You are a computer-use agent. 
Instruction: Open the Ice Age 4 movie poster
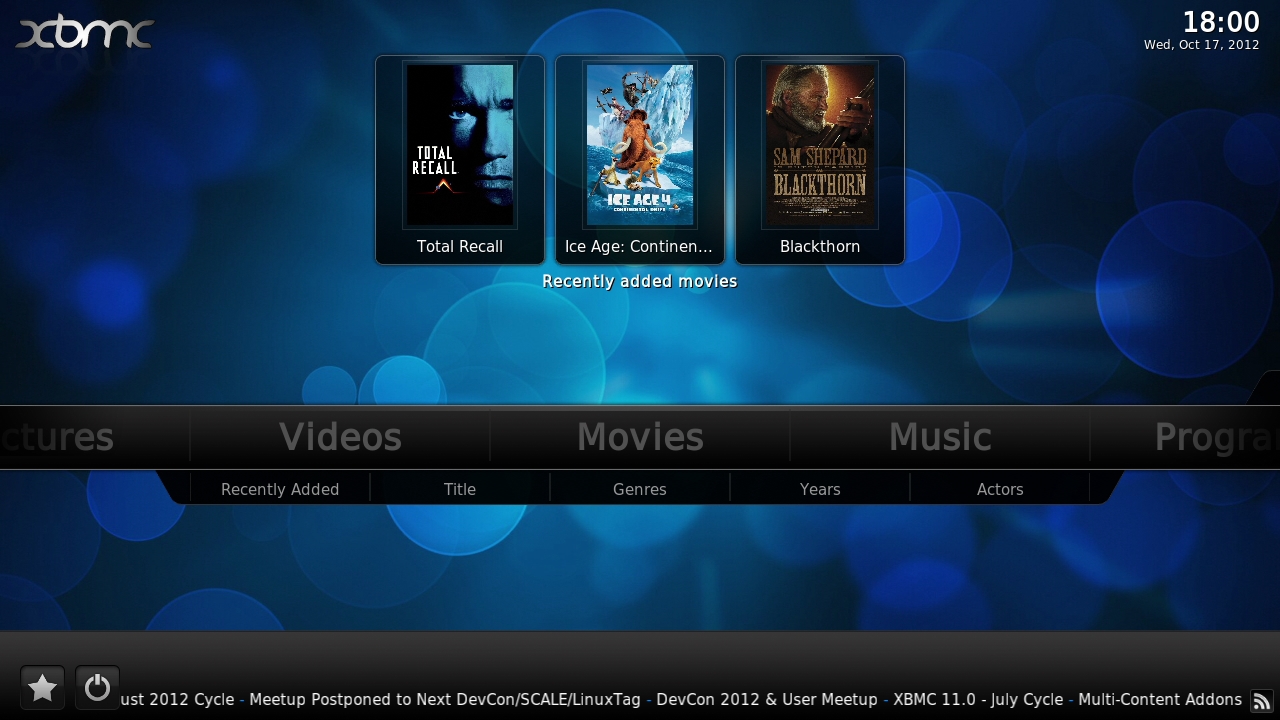pos(640,145)
